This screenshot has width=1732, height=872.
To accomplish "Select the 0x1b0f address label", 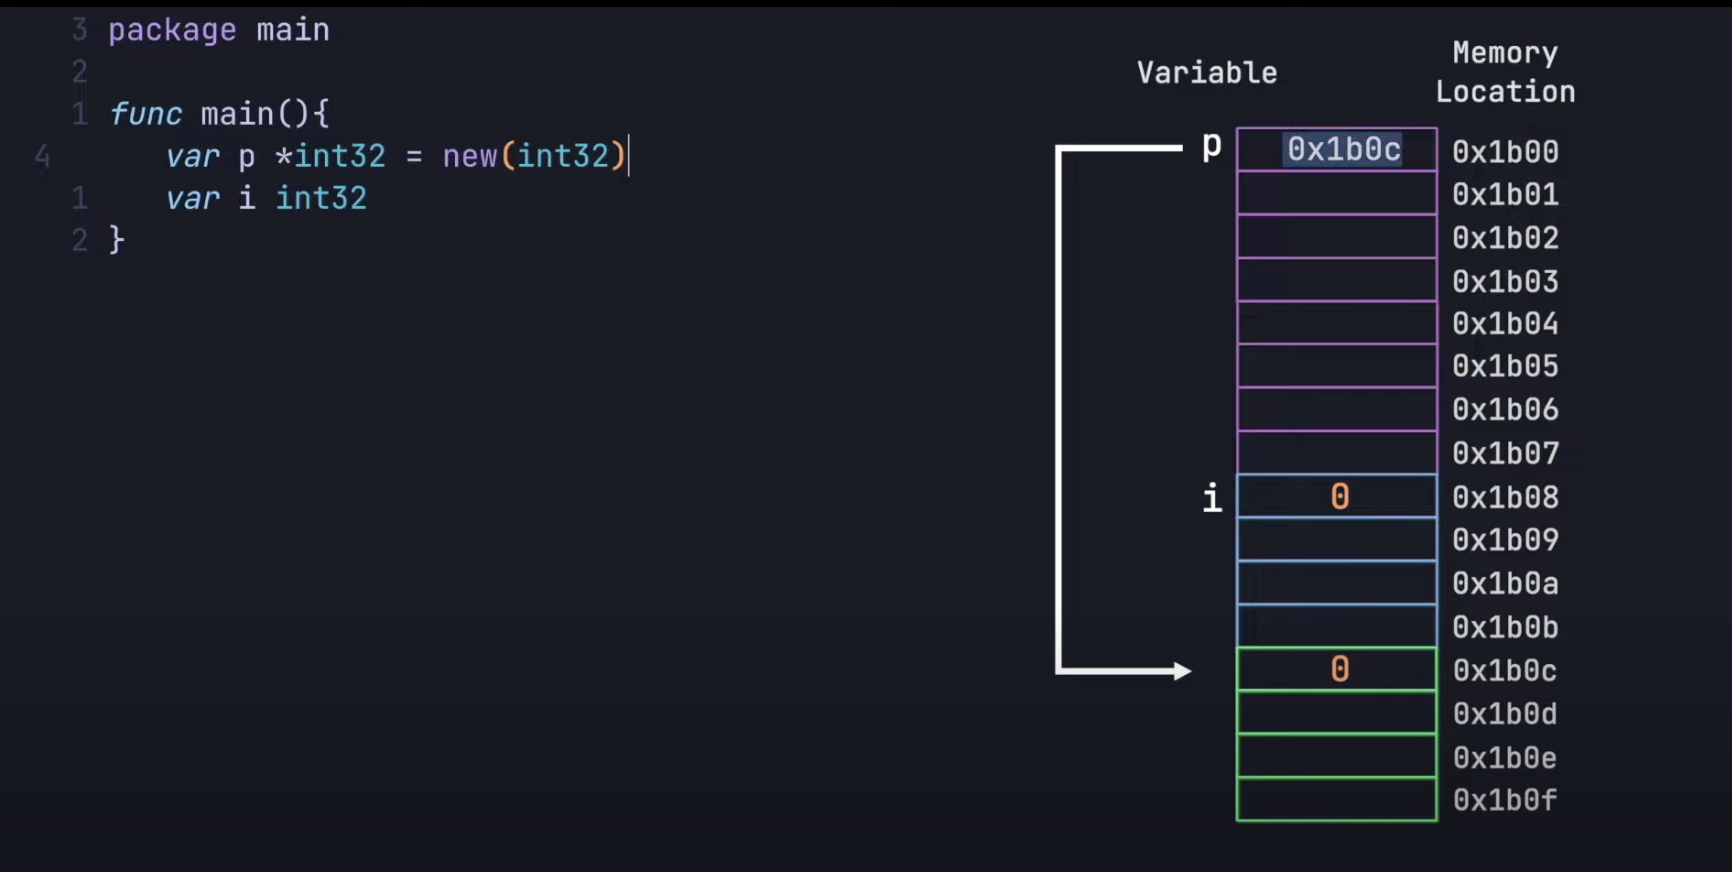I will point(1505,801).
